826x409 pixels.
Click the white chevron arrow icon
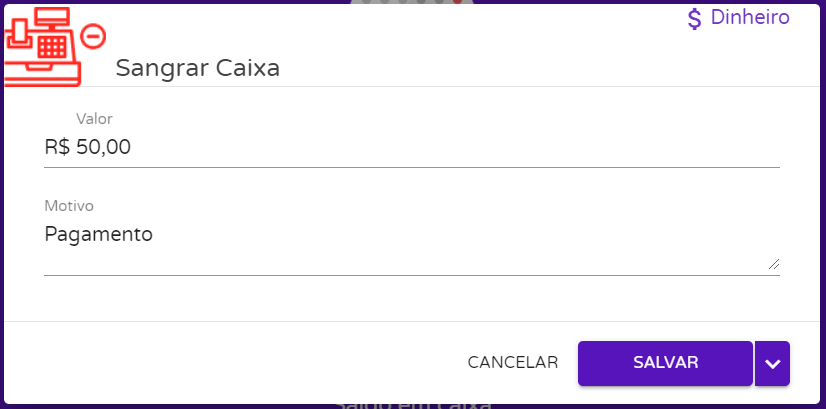click(772, 363)
